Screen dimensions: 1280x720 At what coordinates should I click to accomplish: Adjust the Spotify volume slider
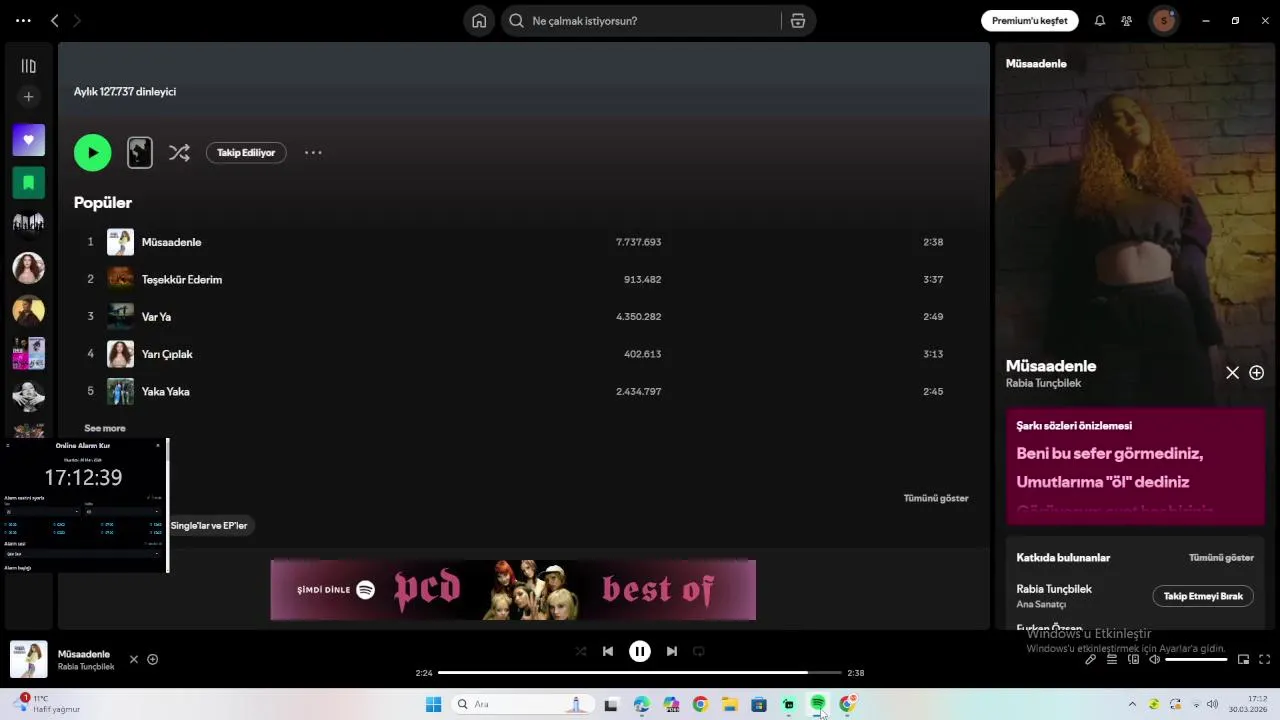(x=1196, y=660)
